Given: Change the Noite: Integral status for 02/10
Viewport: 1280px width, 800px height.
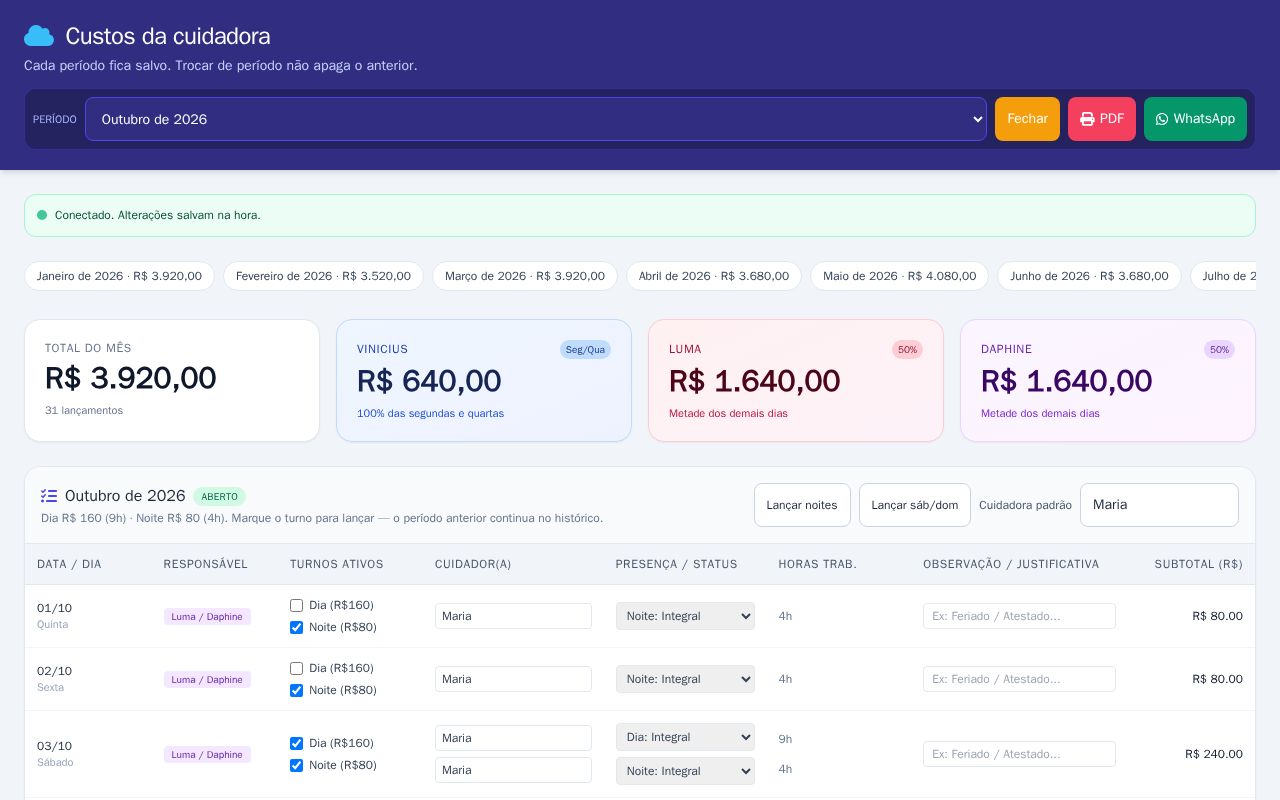Looking at the screenshot, I should click(x=685, y=679).
